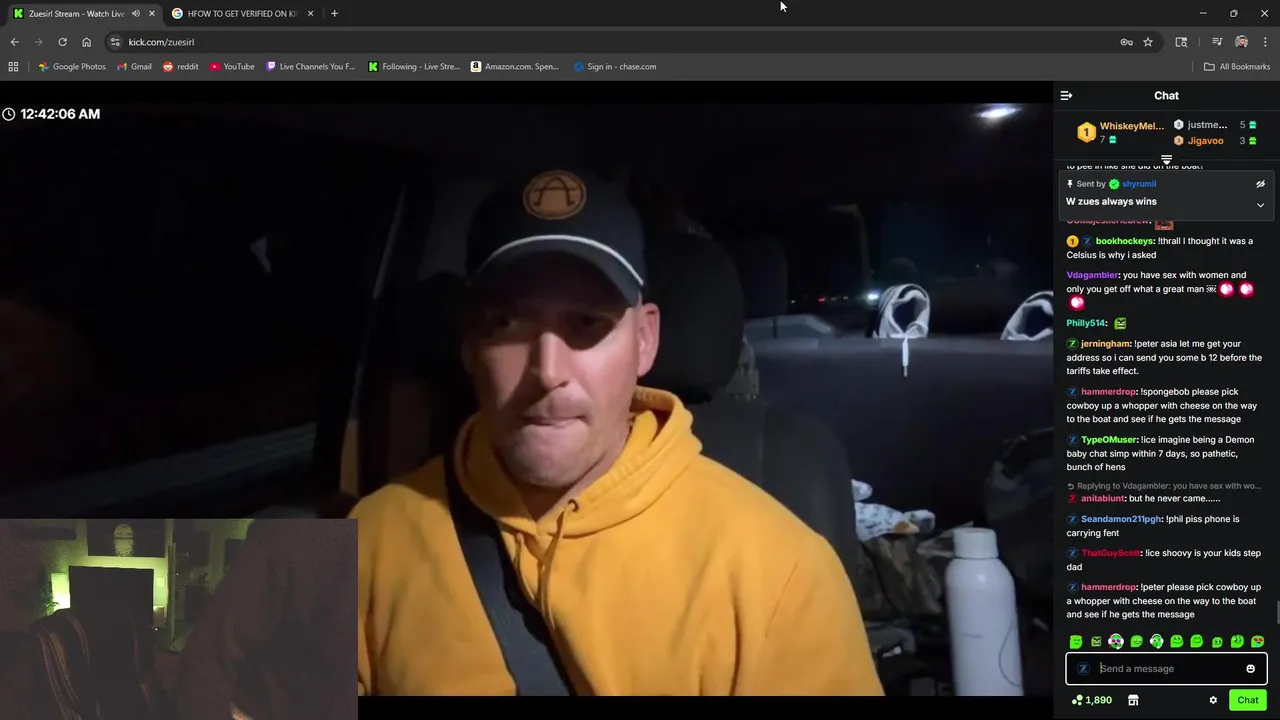Pick the angry green emote
This screenshot has height=720, width=1280.
[x=1096, y=642]
